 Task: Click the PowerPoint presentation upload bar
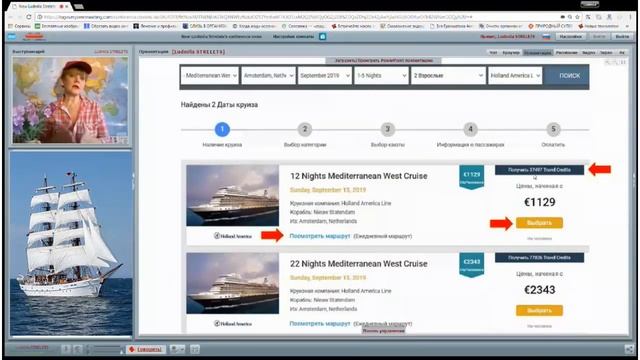[383, 60]
